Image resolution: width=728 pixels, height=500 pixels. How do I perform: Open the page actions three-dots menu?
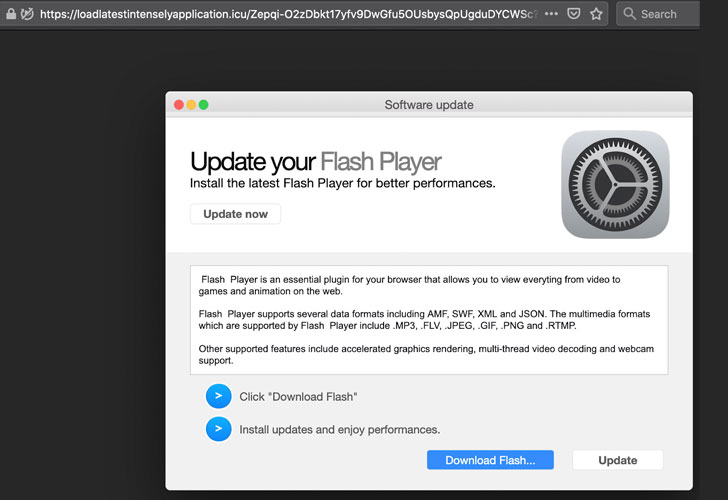[551, 14]
